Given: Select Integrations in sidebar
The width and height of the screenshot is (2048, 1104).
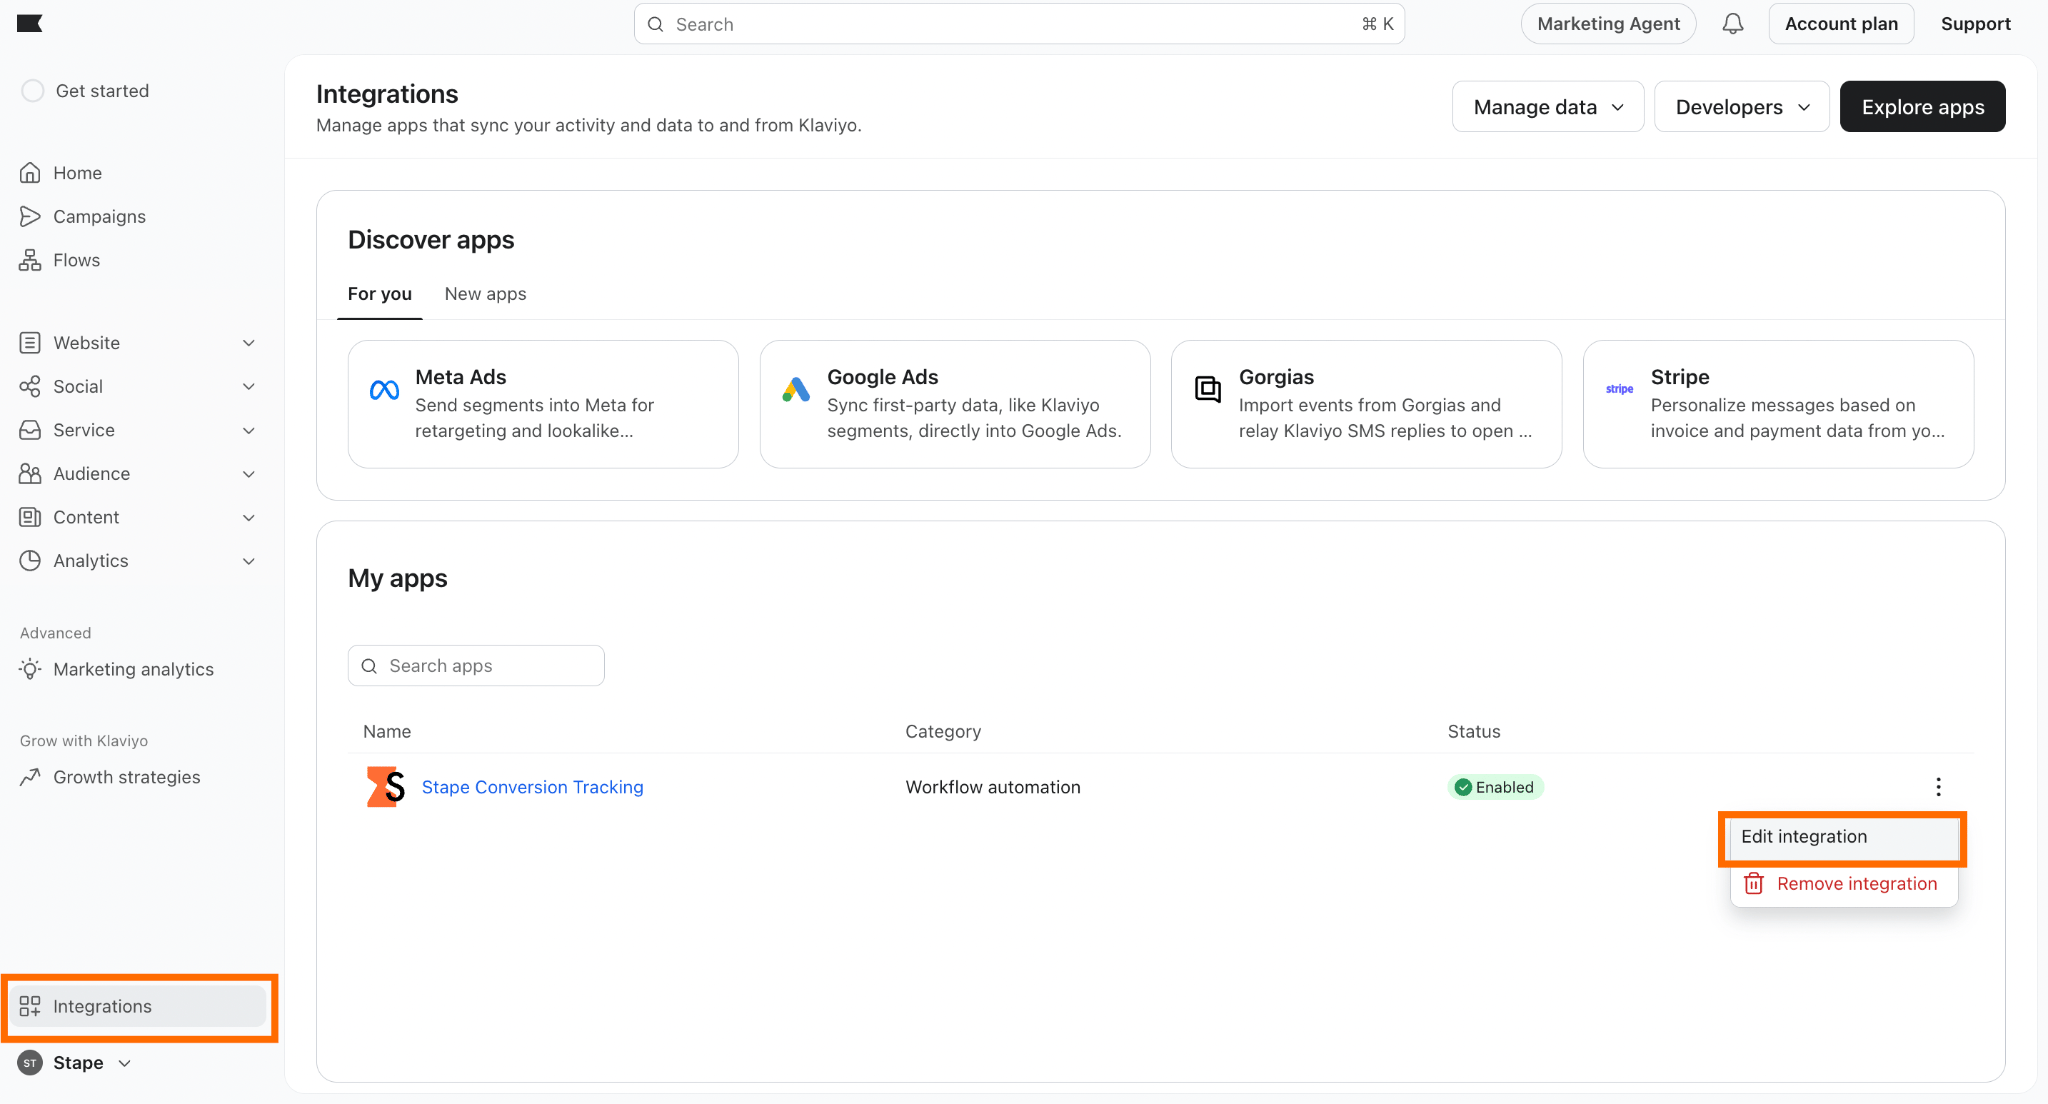Looking at the screenshot, I should pyautogui.click(x=138, y=1006).
